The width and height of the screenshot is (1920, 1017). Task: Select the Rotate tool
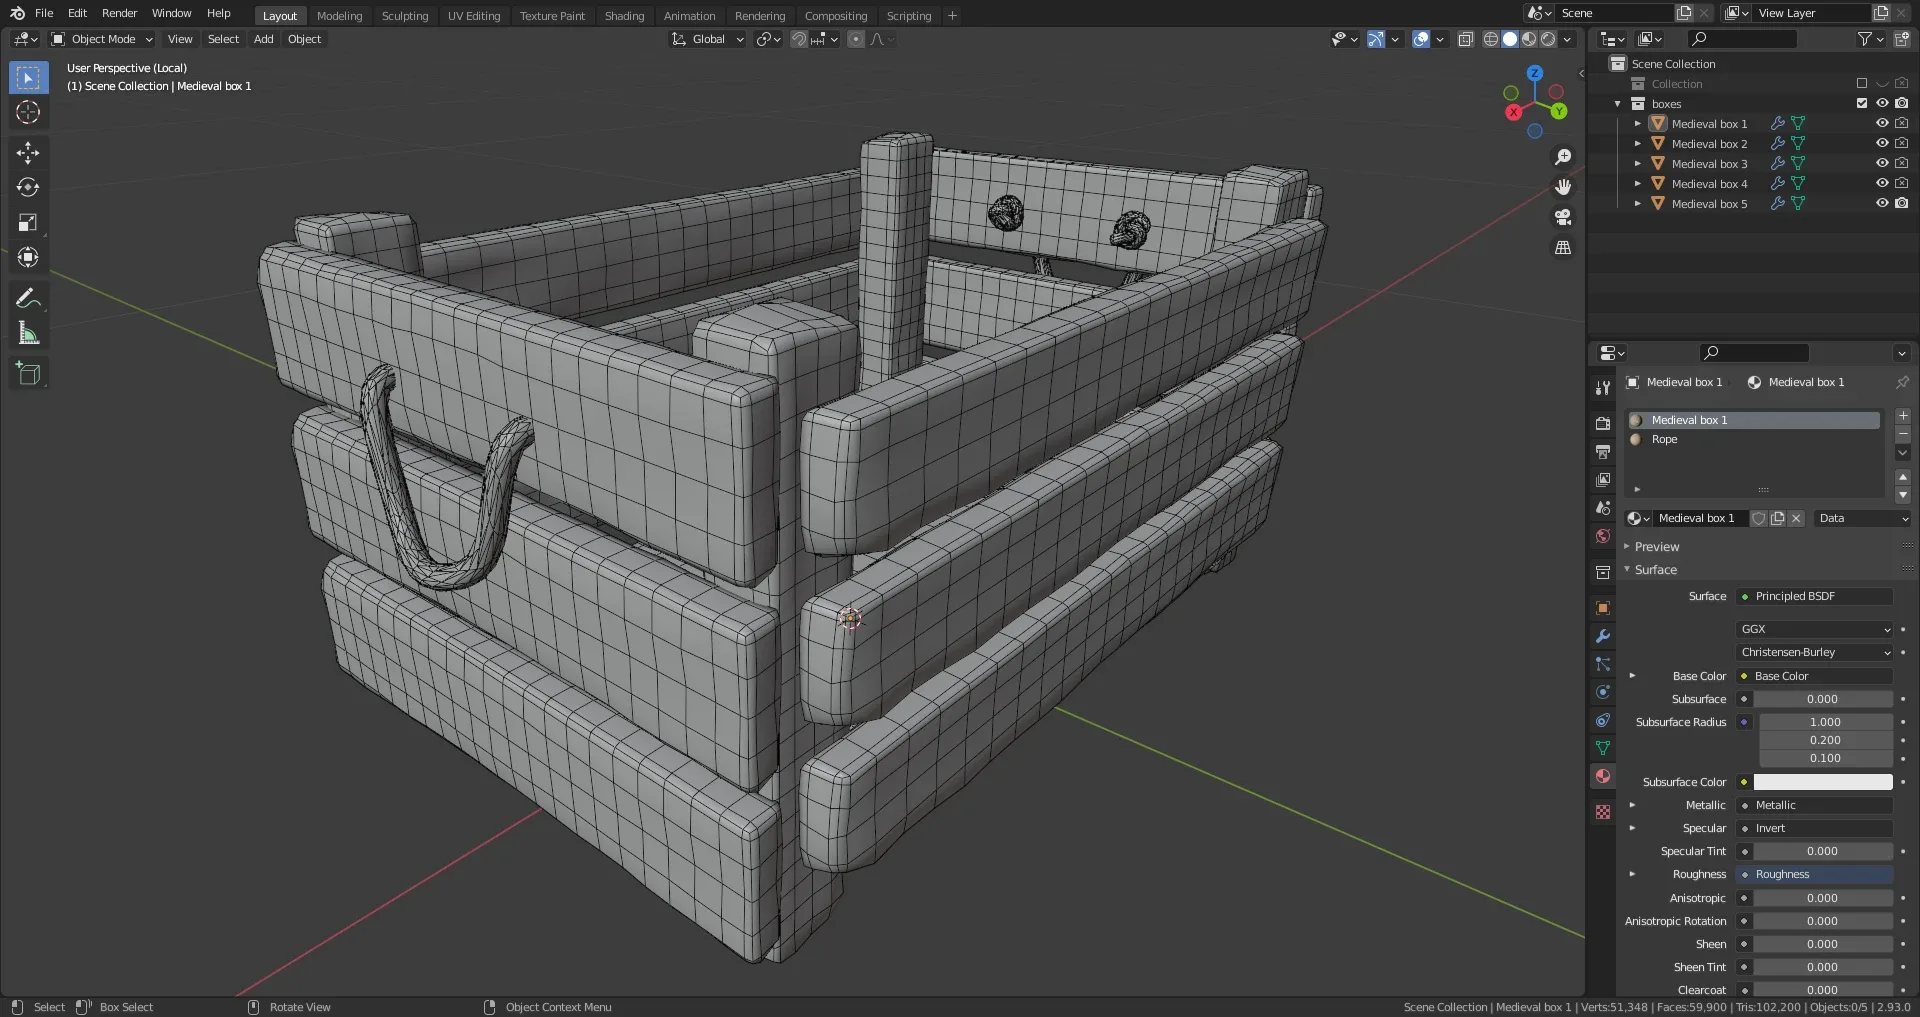click(x=27, y=187)
